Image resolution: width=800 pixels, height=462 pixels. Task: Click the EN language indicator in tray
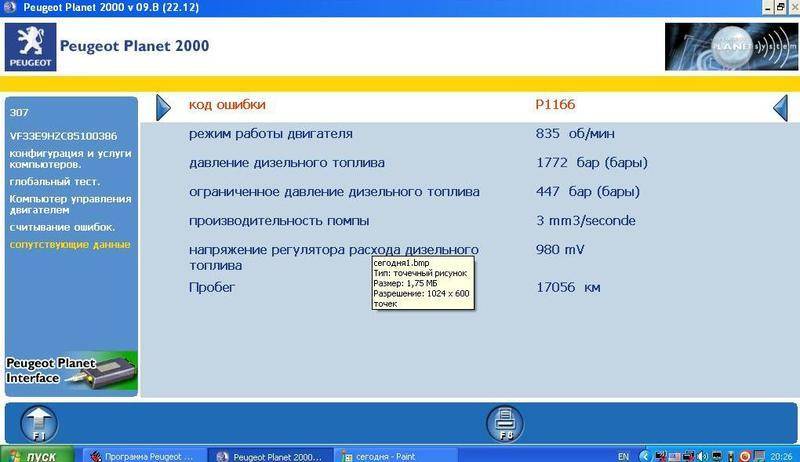[624, 455]
